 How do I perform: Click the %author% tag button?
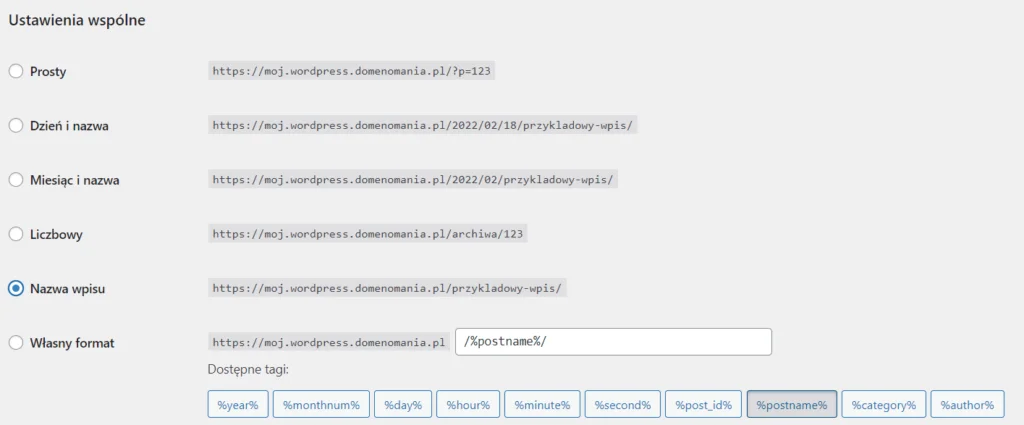967,404
